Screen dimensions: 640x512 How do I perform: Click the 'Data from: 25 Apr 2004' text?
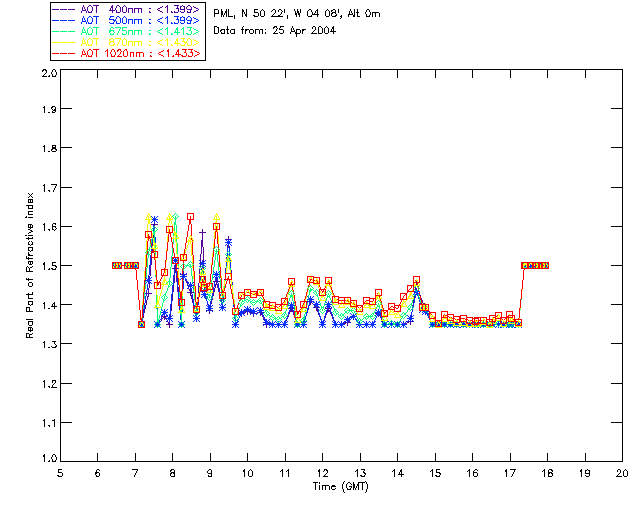click(274, 31)
